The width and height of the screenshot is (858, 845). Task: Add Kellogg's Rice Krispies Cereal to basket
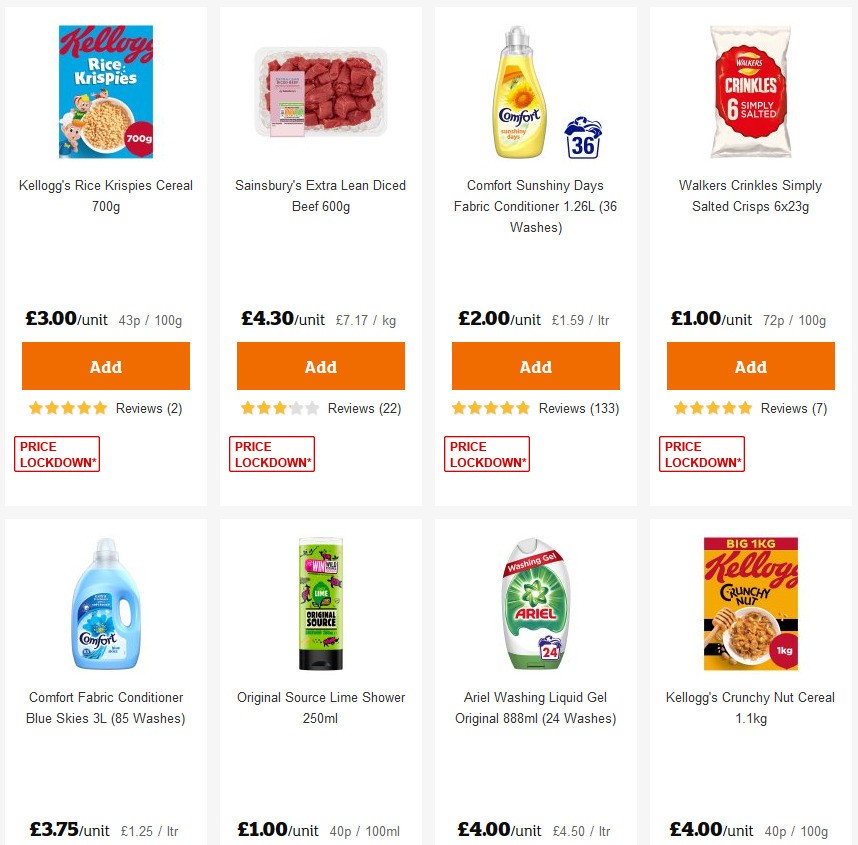tap(105, 365)
